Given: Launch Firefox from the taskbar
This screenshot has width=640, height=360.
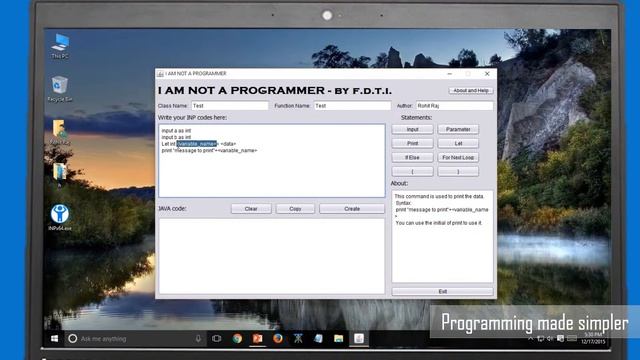Looking at the screenshot, I should [278, 338].
